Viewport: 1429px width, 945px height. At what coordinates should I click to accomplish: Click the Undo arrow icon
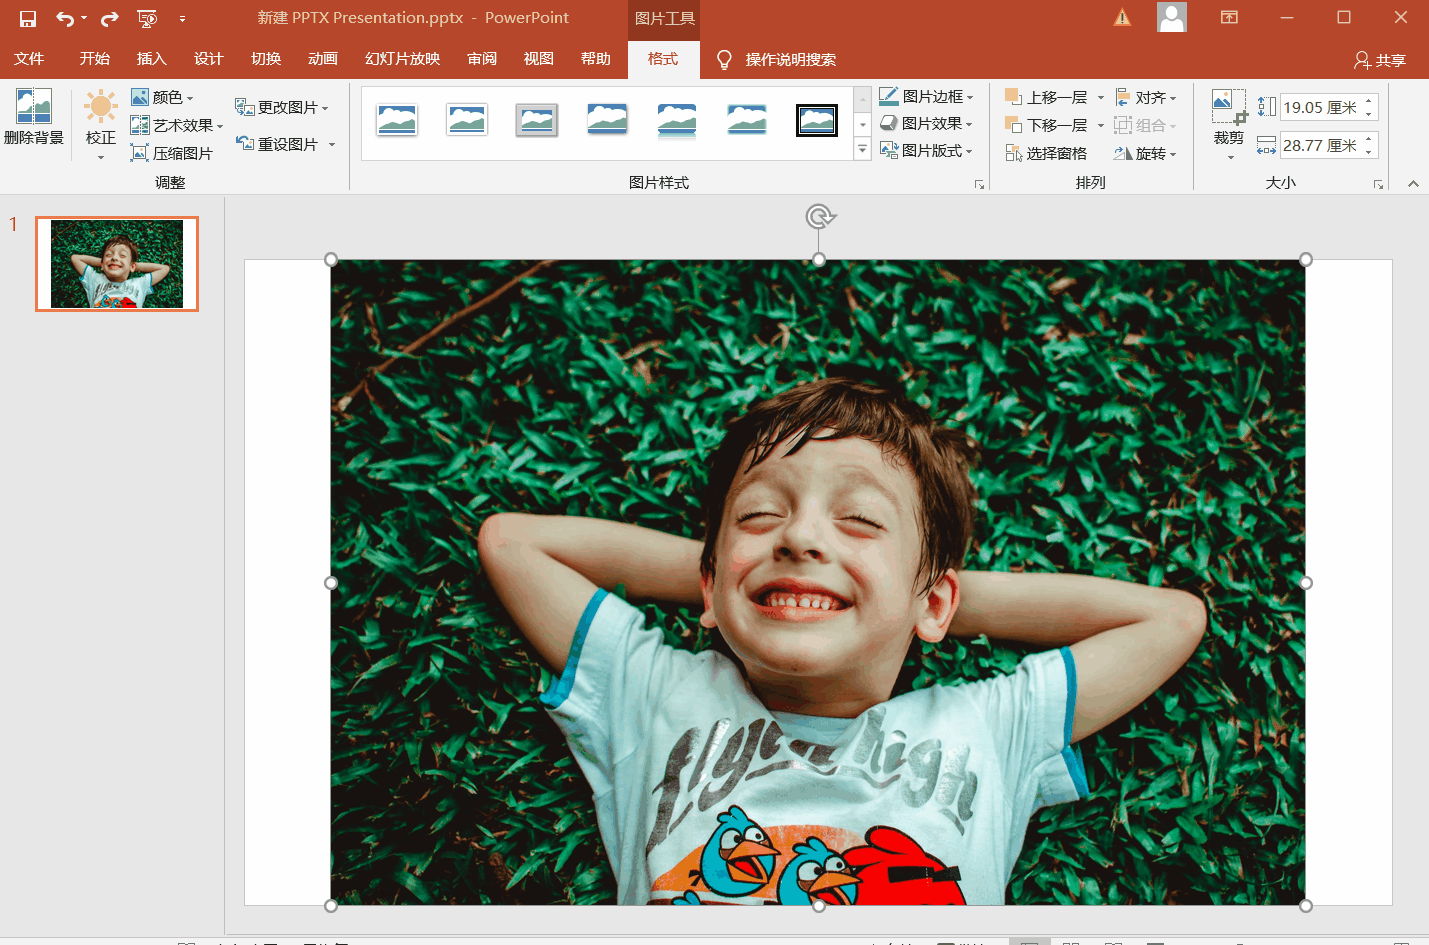(x=64, y=18)
